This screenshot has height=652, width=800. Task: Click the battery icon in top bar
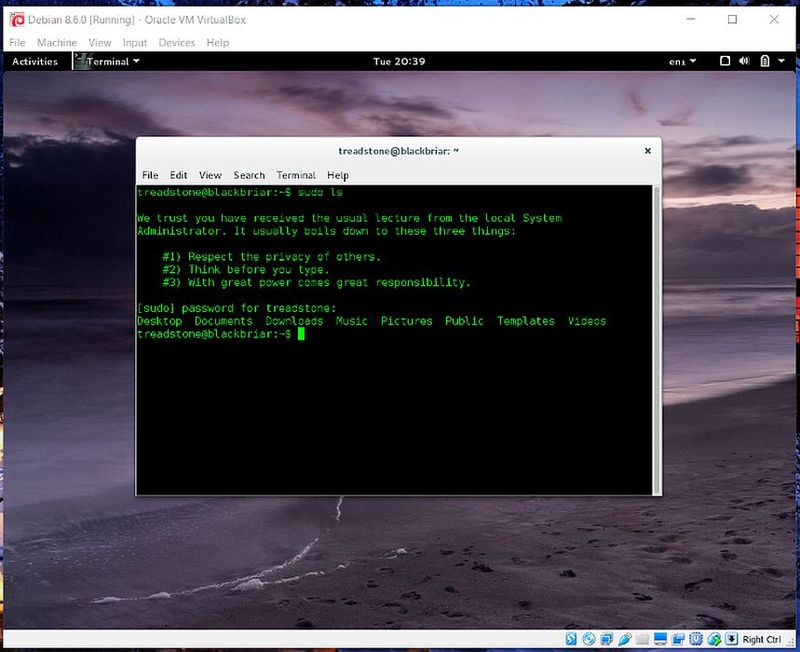[x=764, y=61]
